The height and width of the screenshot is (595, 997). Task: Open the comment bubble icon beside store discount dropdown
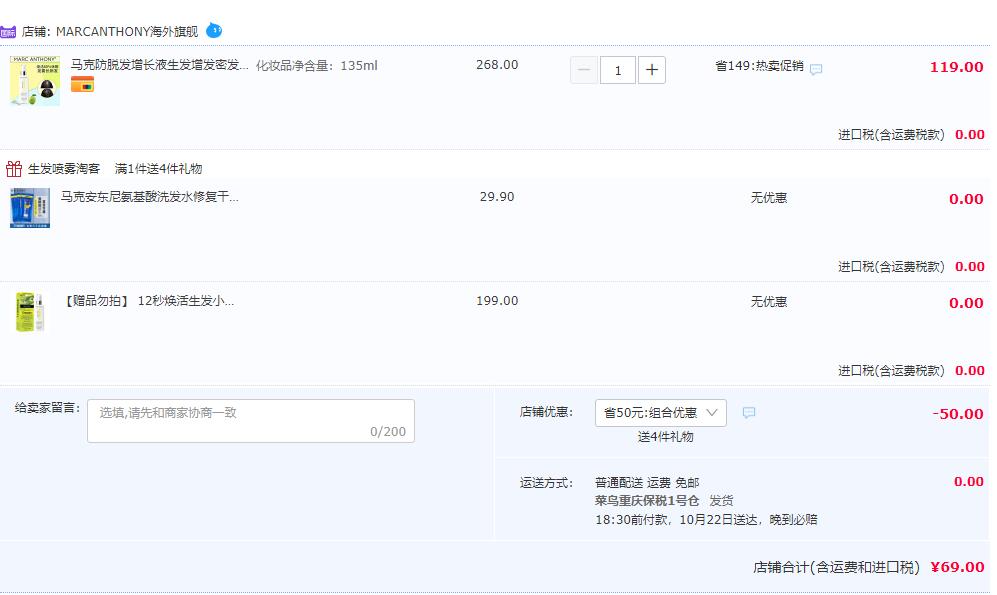coord(749,413)
